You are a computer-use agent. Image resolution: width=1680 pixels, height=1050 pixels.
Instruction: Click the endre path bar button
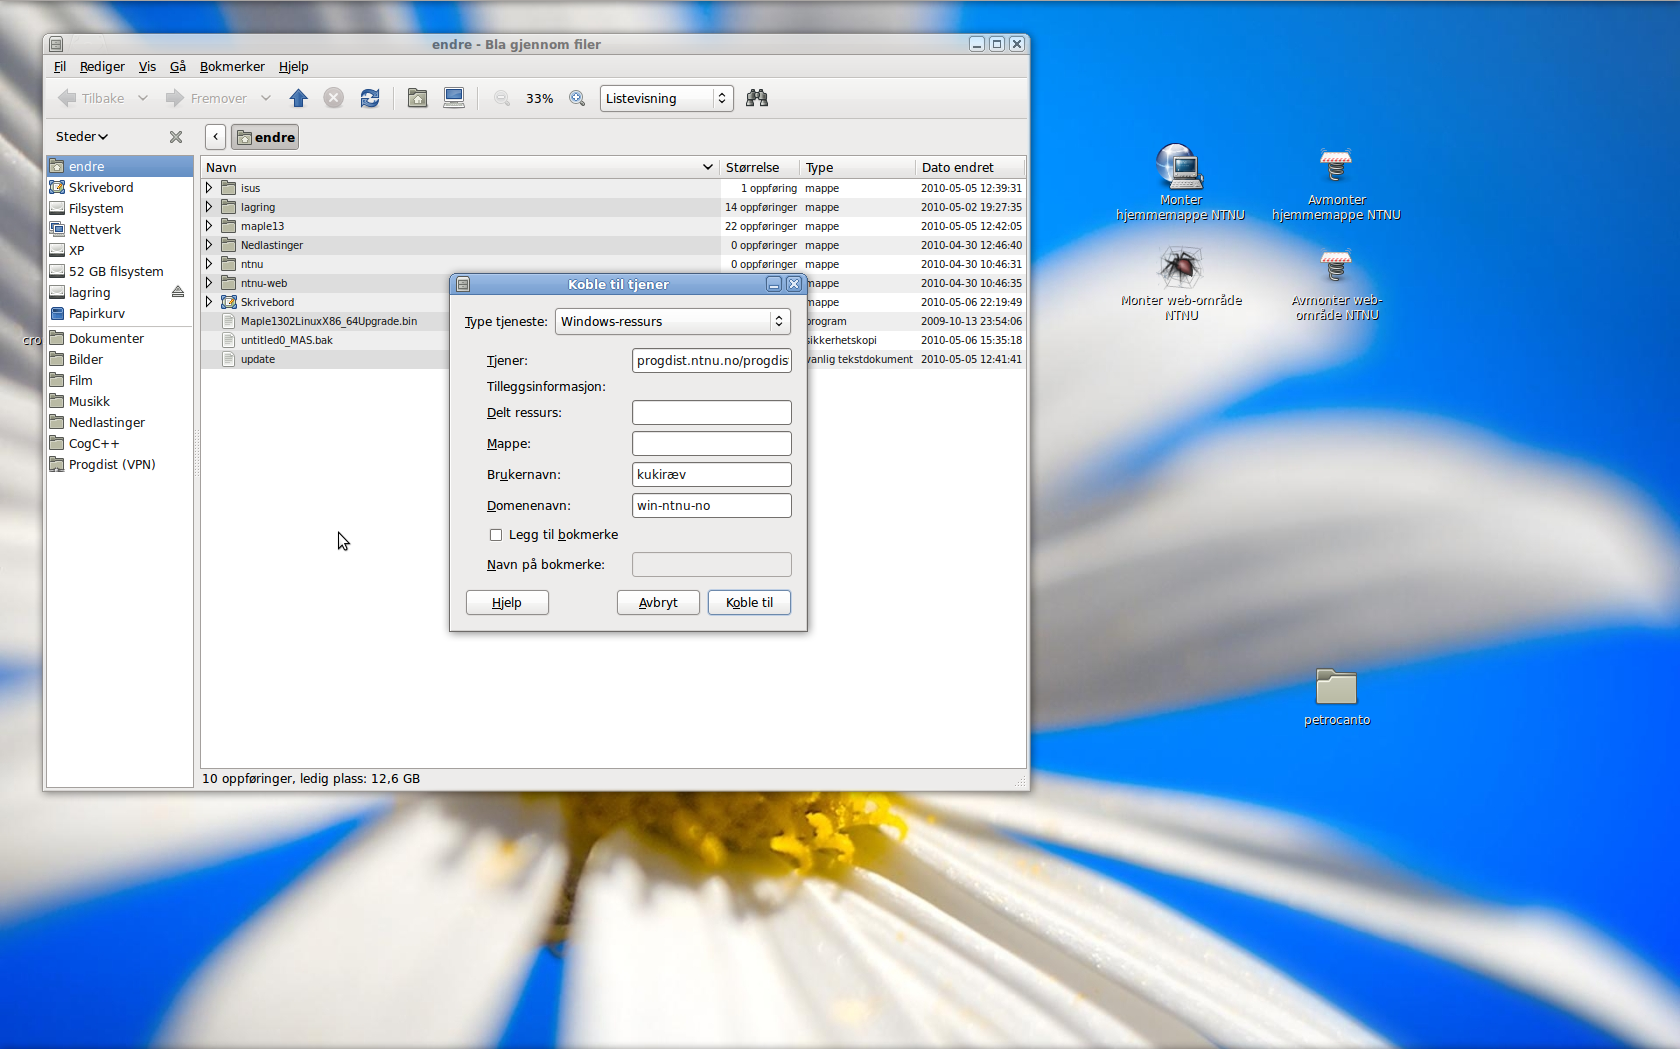click(x=265, y=137)
